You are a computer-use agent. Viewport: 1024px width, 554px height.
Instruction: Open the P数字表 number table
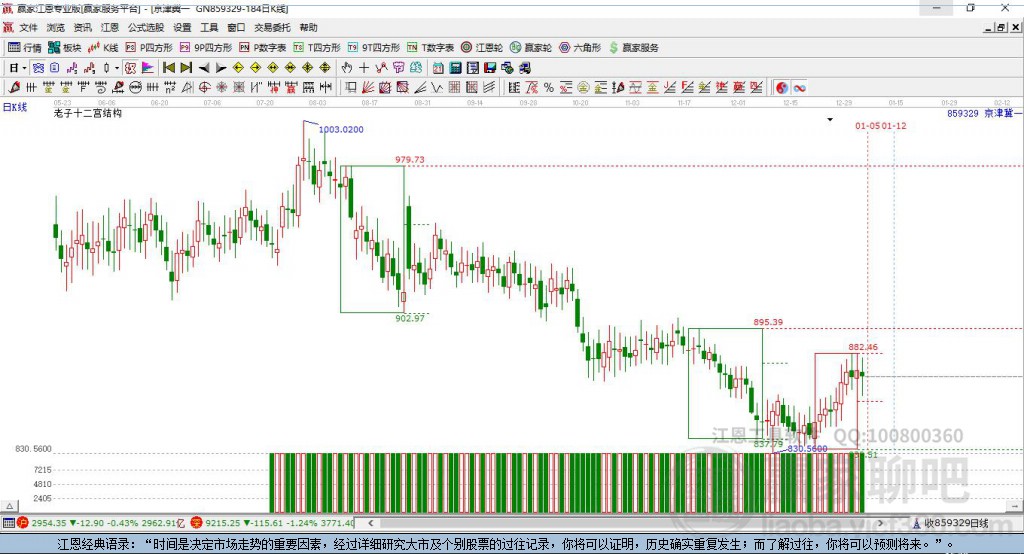263,48
